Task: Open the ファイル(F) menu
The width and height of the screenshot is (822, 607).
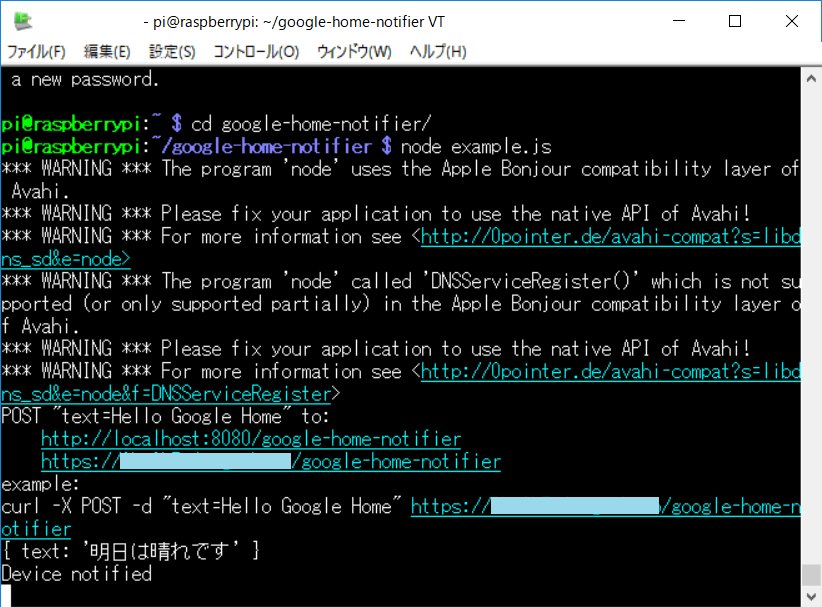Action: [x=36, y=51]
